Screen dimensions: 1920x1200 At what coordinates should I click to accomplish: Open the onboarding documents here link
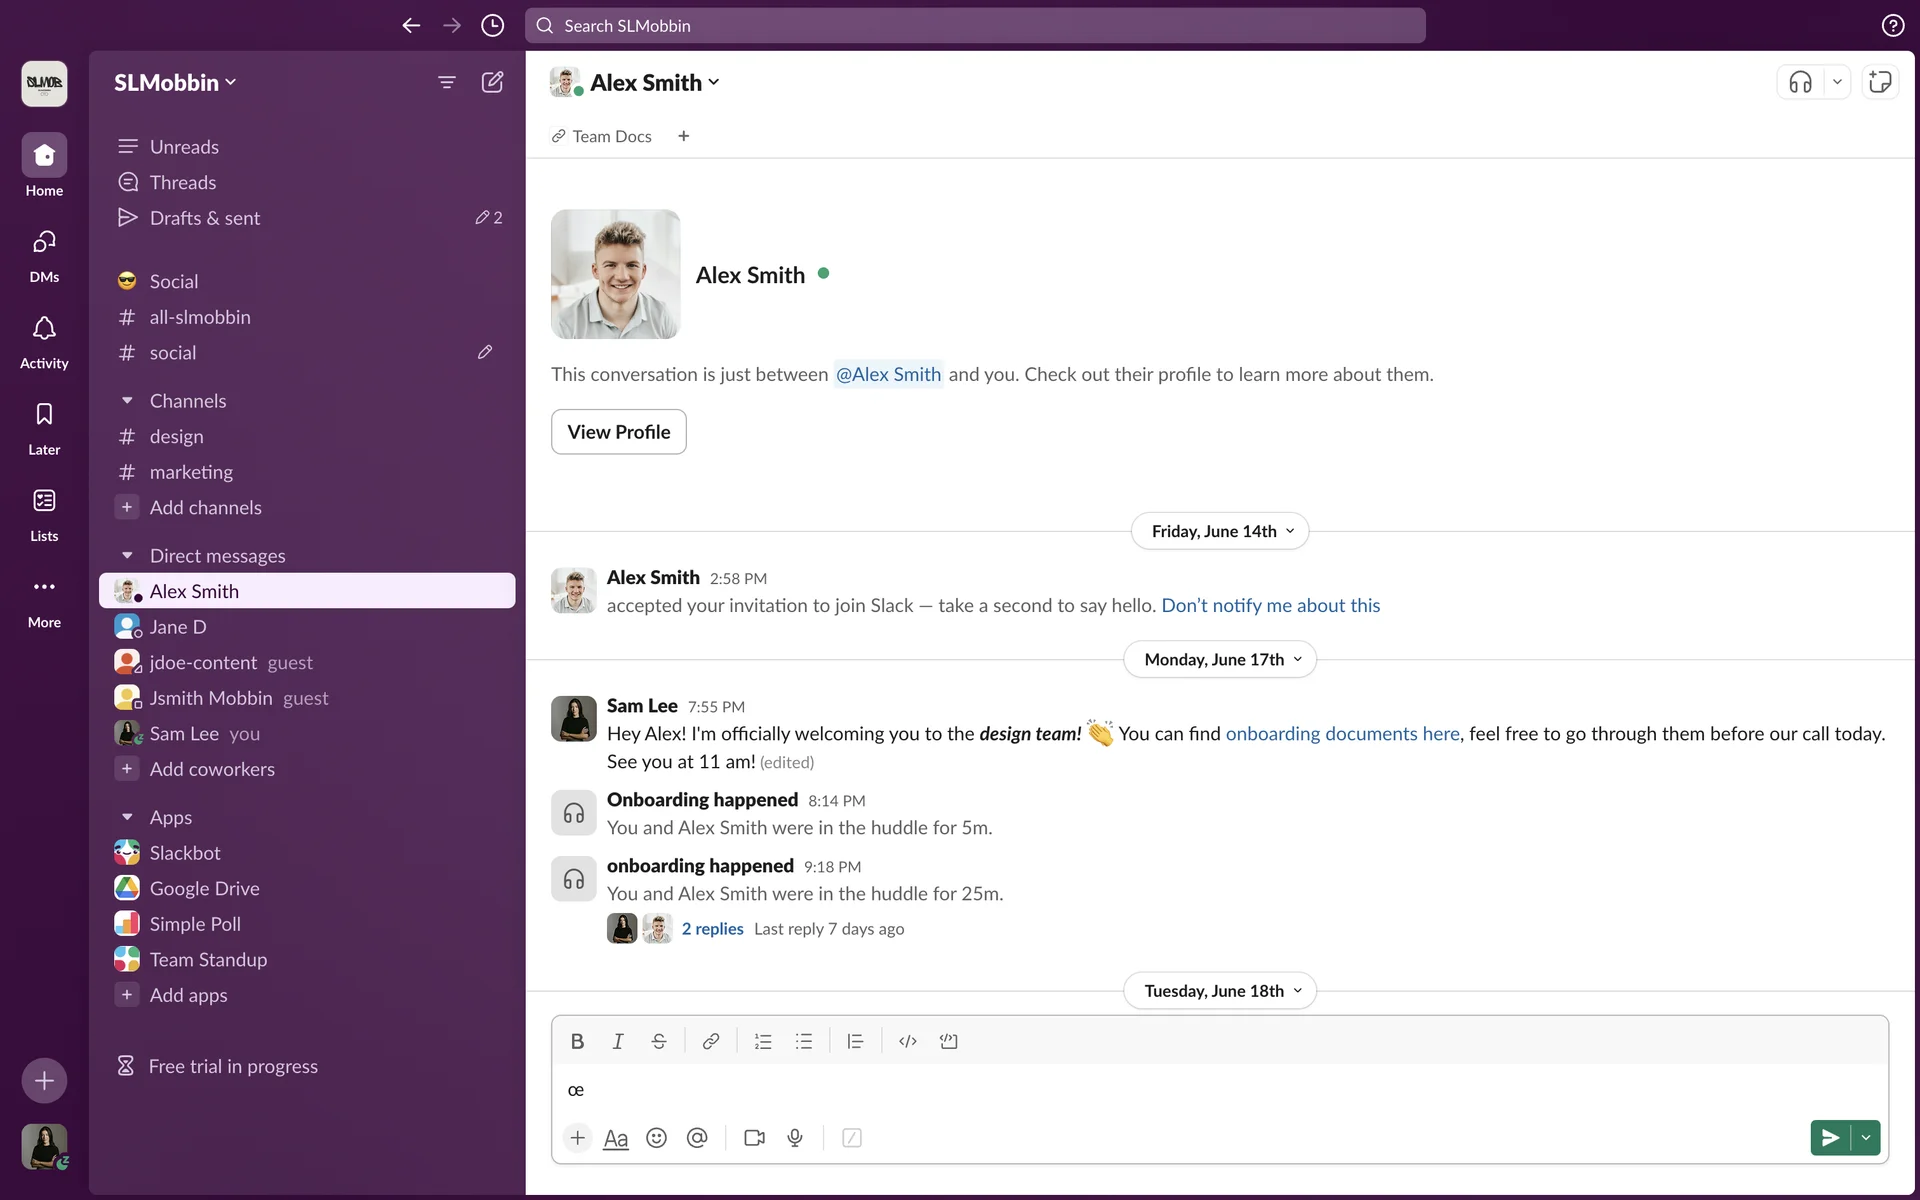1342,733
